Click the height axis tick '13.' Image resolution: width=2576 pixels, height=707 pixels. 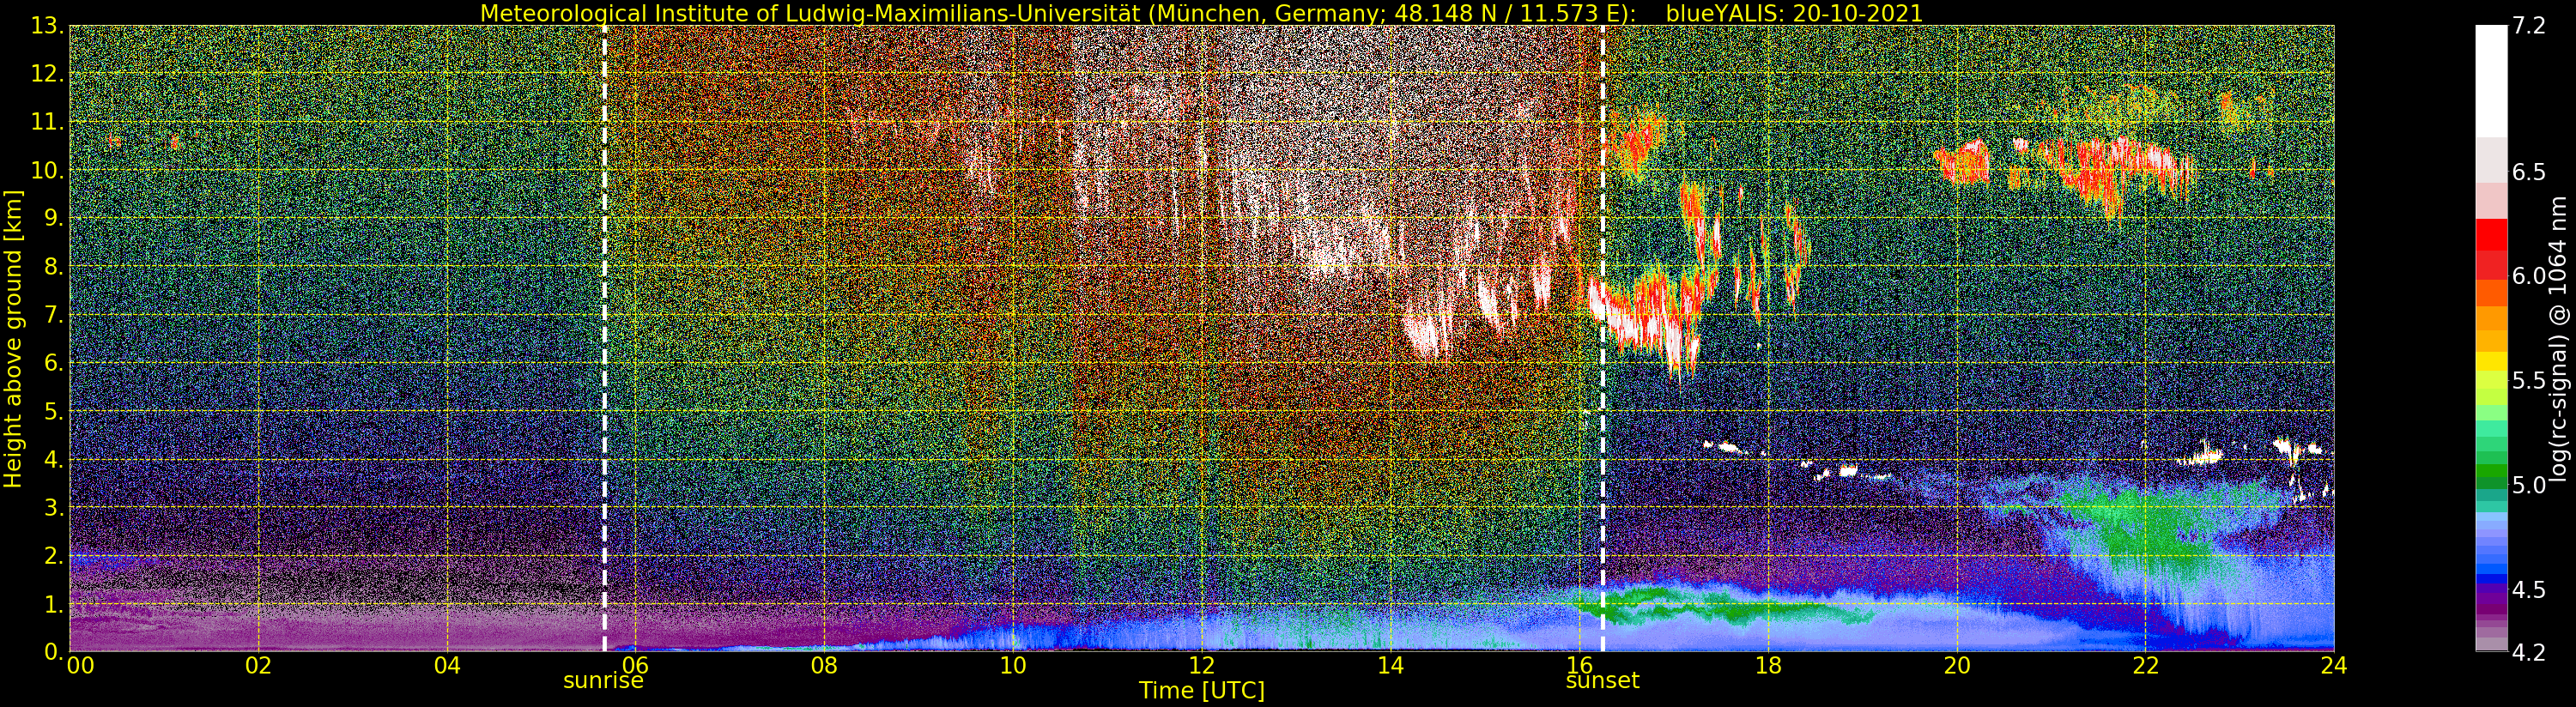pos(47,26)
